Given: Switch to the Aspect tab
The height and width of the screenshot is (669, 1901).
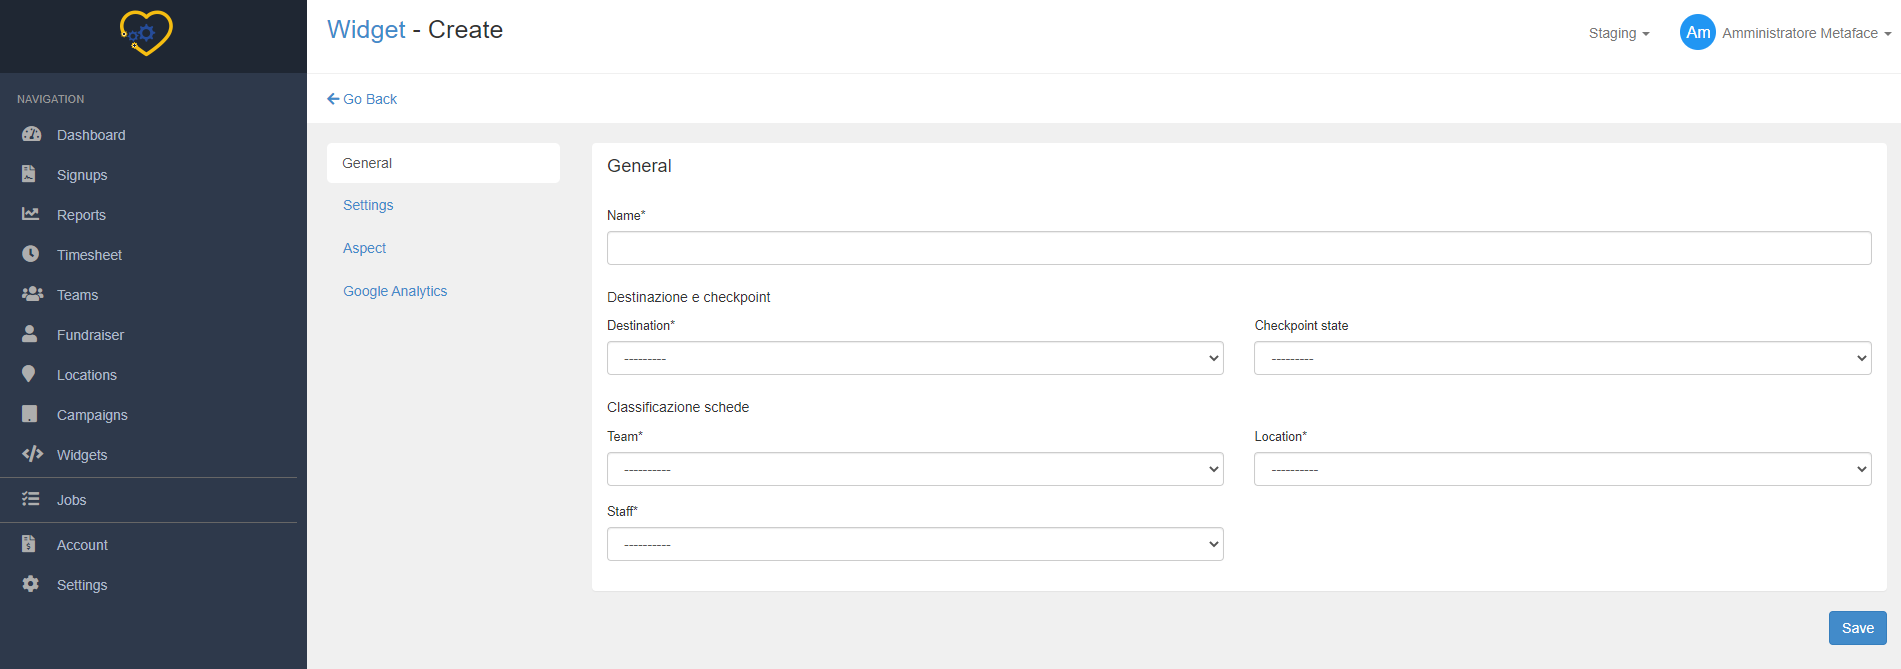Looking at the screenshot, I should pos(364,248).
